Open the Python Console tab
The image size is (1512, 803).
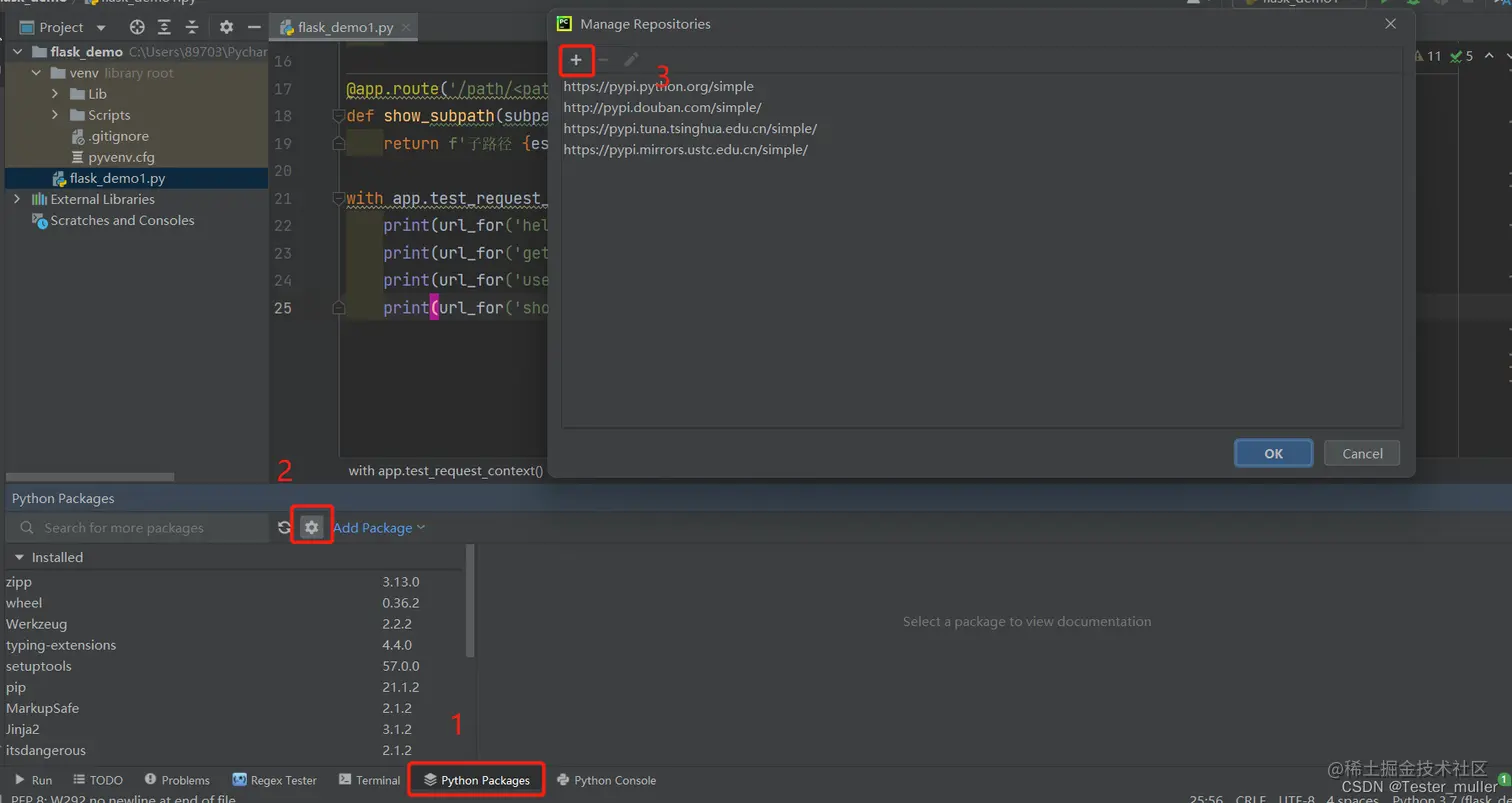[606, 780]
